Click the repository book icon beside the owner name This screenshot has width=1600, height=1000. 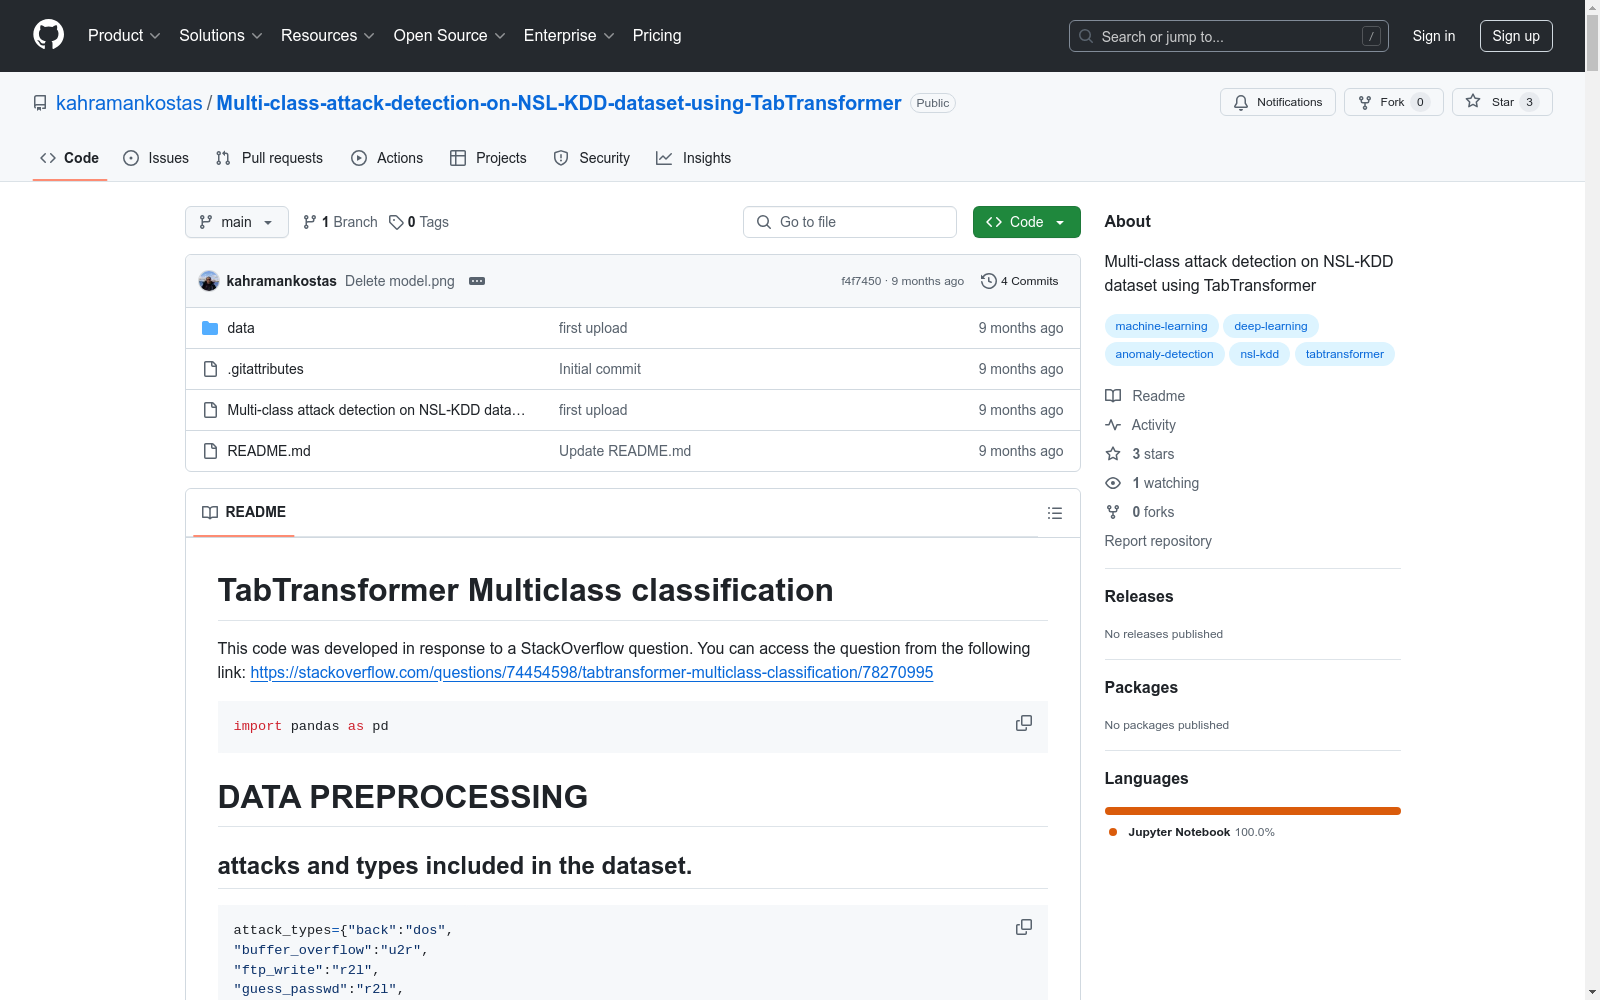40,103
